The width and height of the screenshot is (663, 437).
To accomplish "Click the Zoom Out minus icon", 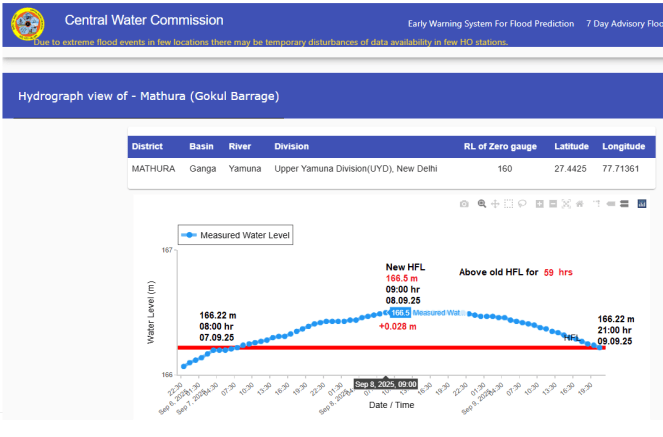I will click(x=553, y=204).
